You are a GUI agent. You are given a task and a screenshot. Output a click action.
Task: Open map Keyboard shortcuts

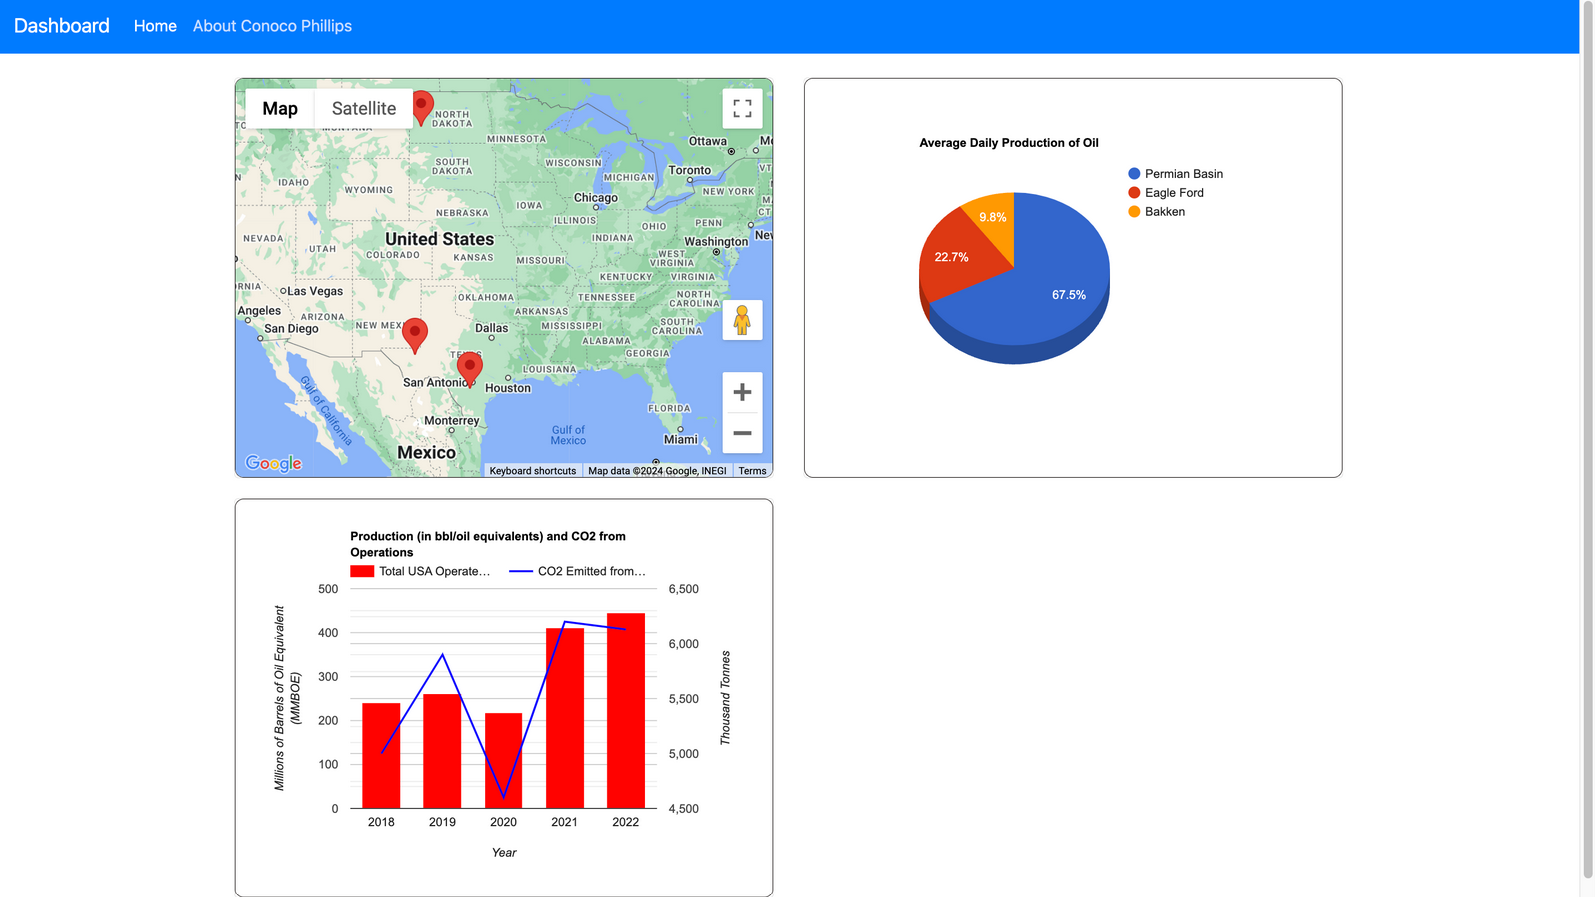(x=533, y=471)
